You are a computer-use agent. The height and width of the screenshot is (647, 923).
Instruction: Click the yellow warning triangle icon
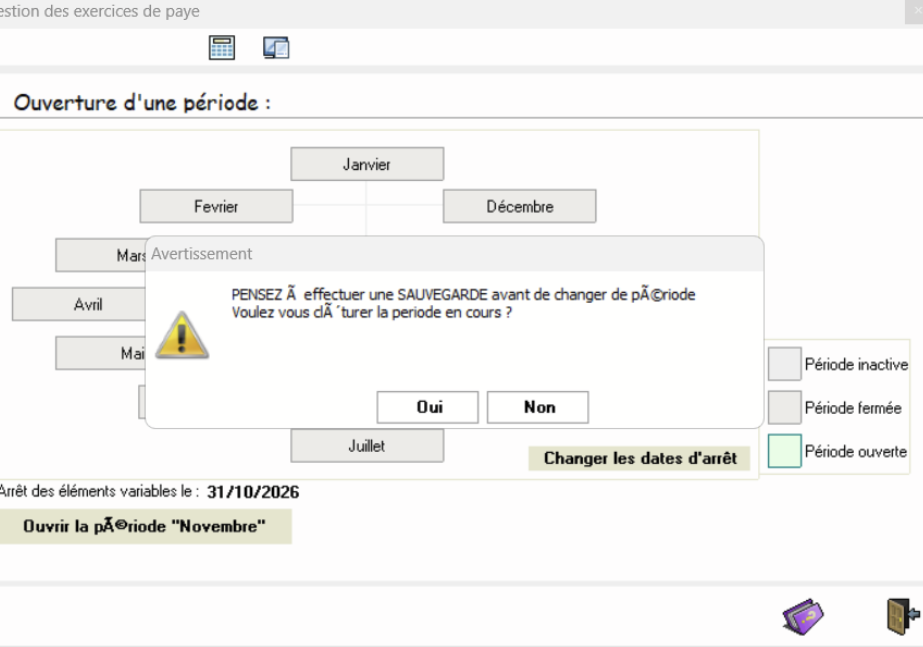point(182,336)
